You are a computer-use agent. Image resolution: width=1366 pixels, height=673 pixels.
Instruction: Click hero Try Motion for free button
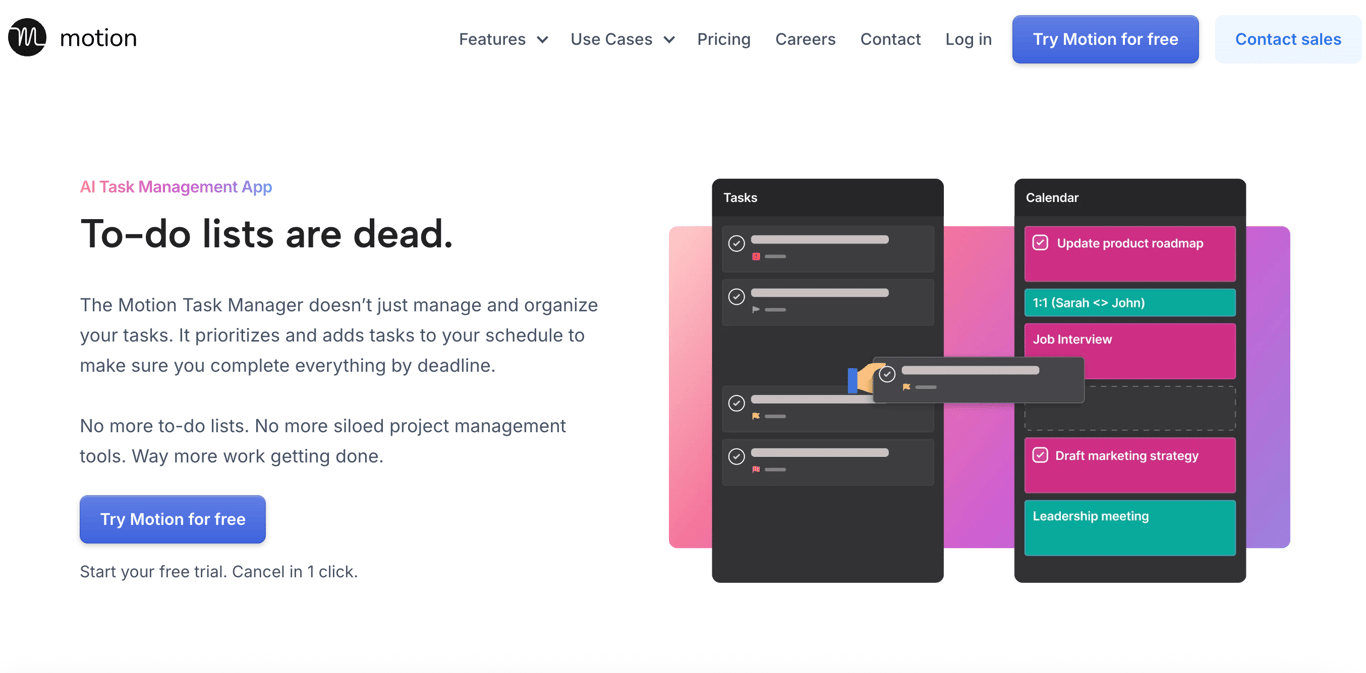[x=173, y=519]
